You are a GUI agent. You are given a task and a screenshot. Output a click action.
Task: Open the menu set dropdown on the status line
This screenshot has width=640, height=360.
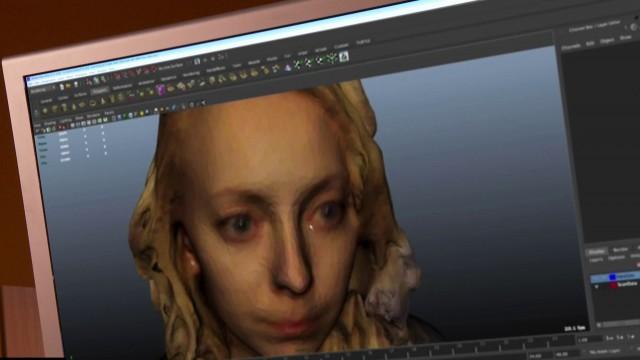pos(43,89)
